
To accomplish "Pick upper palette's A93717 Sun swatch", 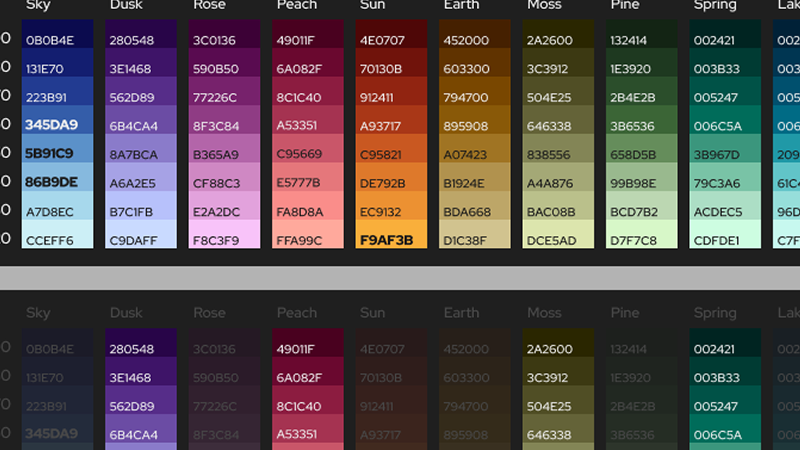I will (x=391, y=120).
